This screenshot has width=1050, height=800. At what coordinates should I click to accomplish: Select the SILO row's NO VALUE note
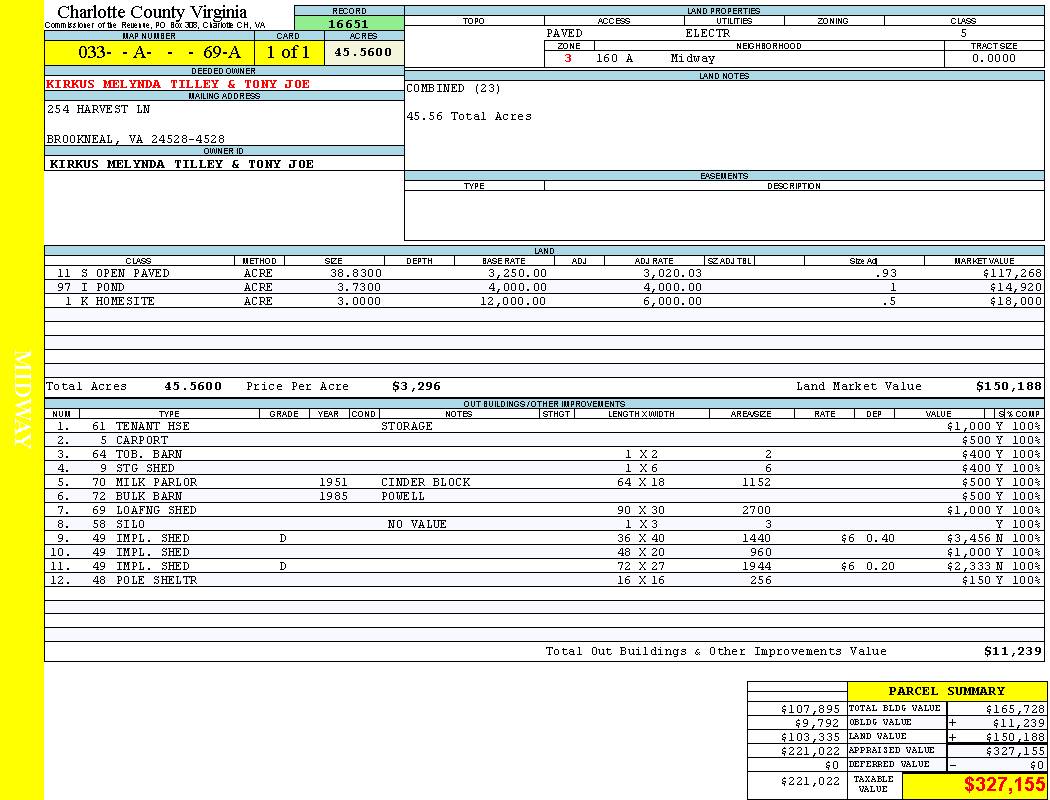pyautogui.click(x=417, y=524)
